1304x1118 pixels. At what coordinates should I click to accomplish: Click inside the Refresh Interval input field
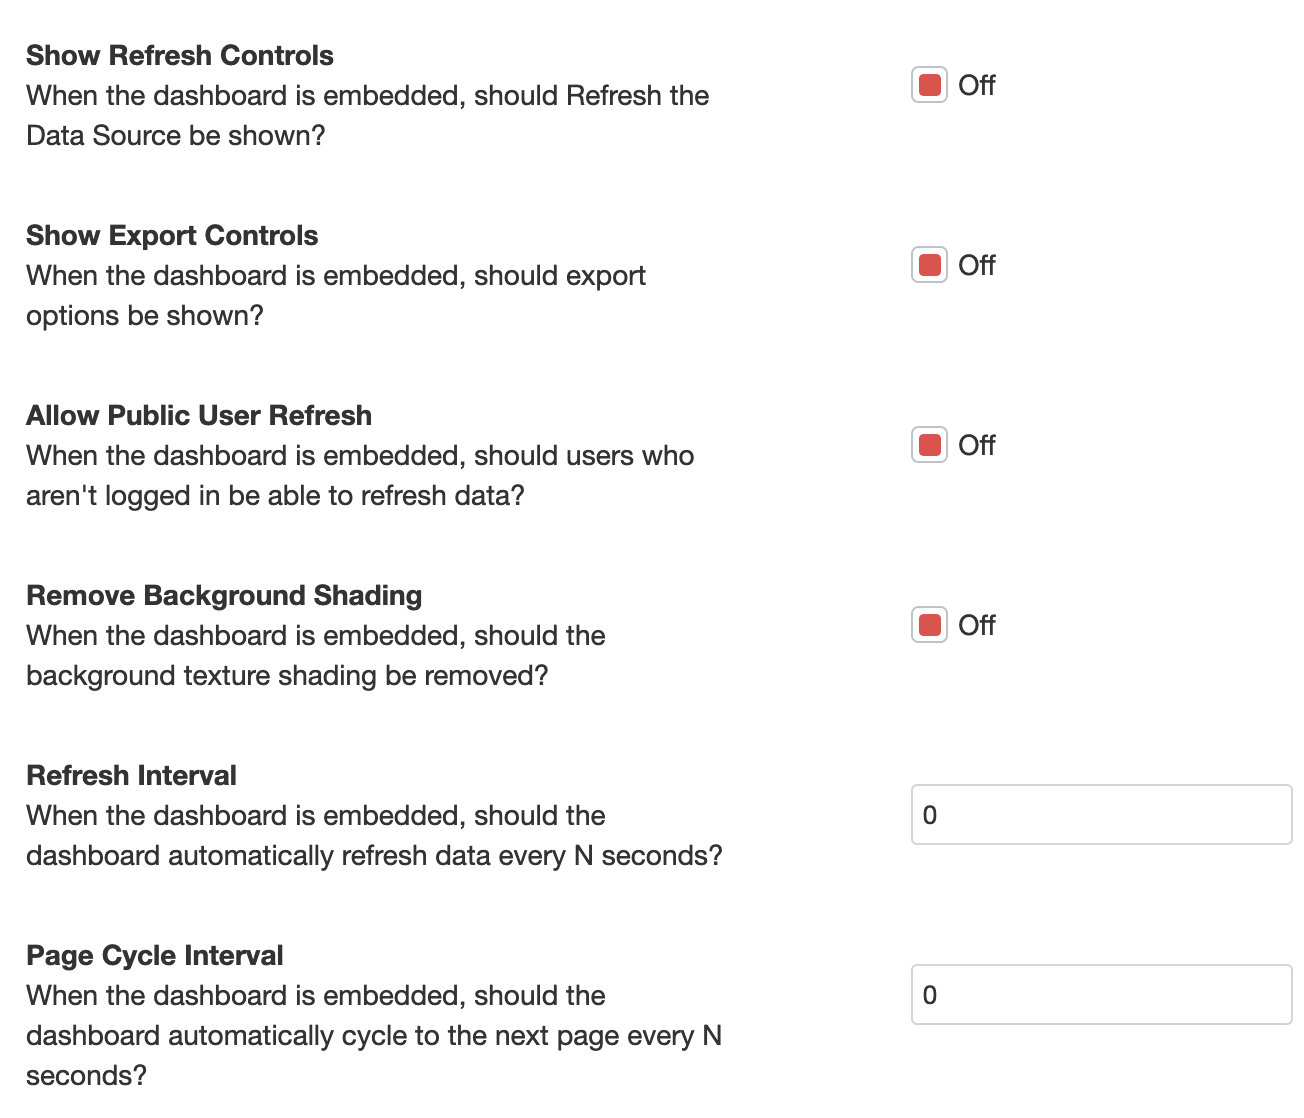coord(1100,814)
